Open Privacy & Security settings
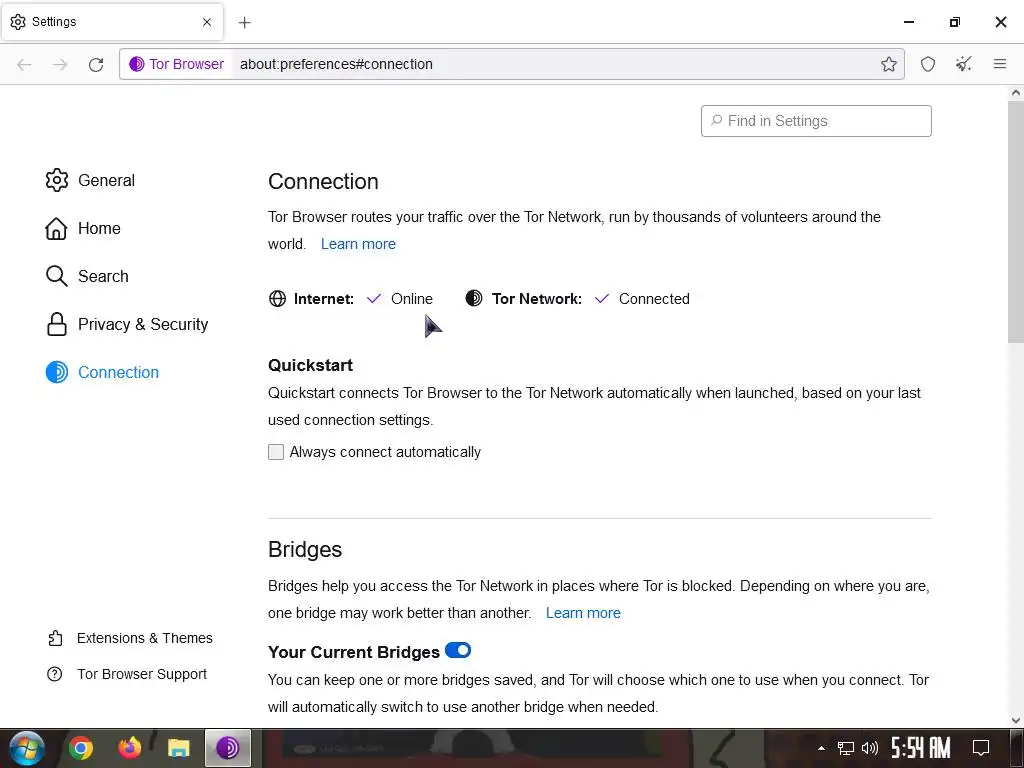The height and width of the screenshot is (768, 1024). pos(127,325)
